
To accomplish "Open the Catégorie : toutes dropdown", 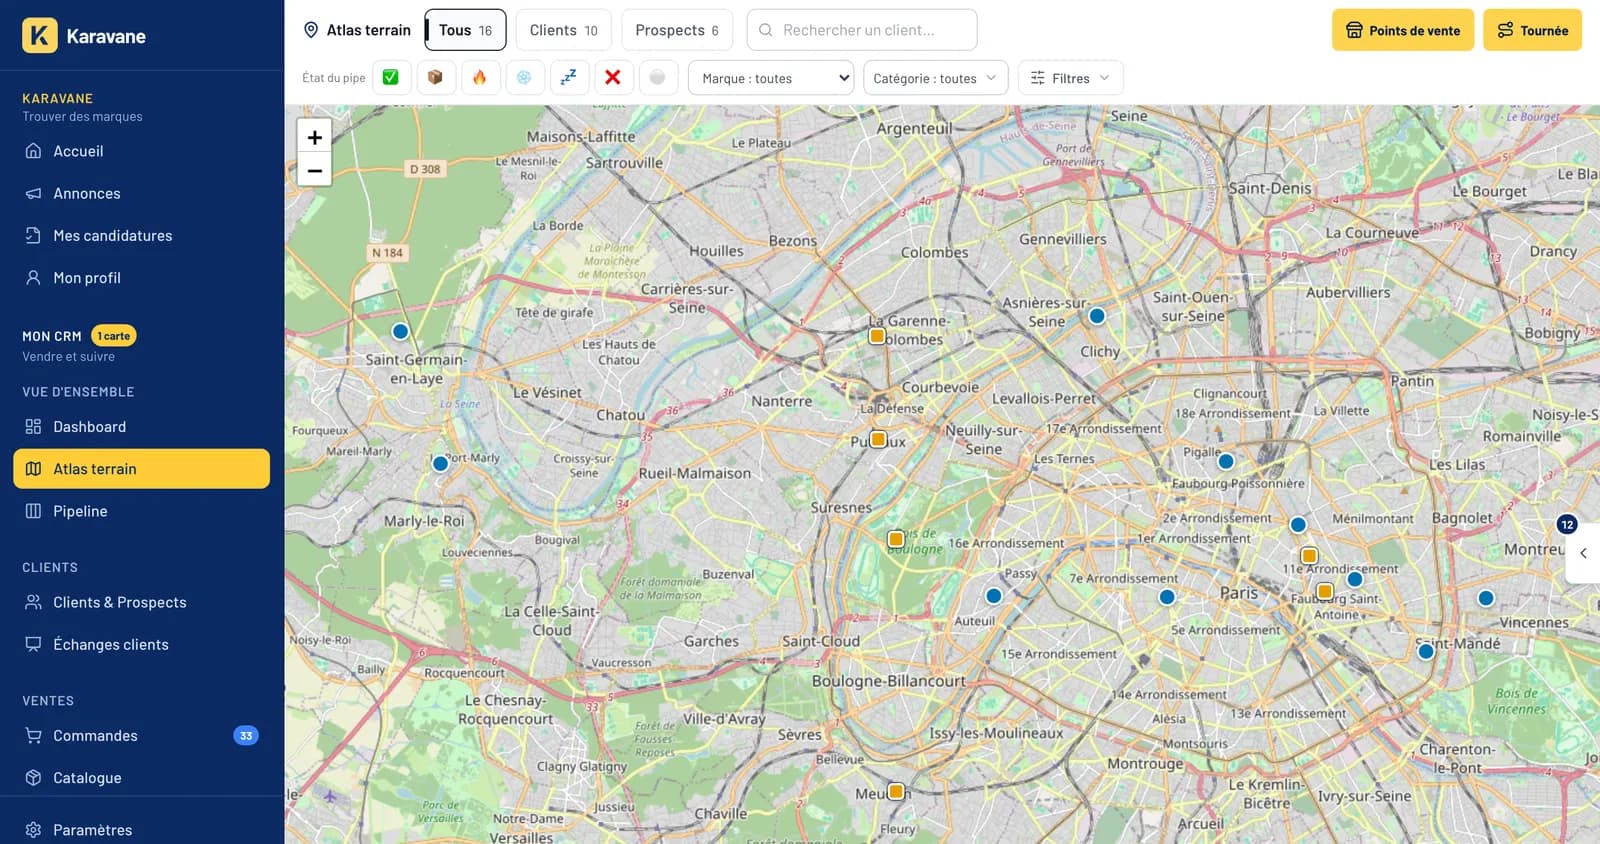I will tap(935, 78).
